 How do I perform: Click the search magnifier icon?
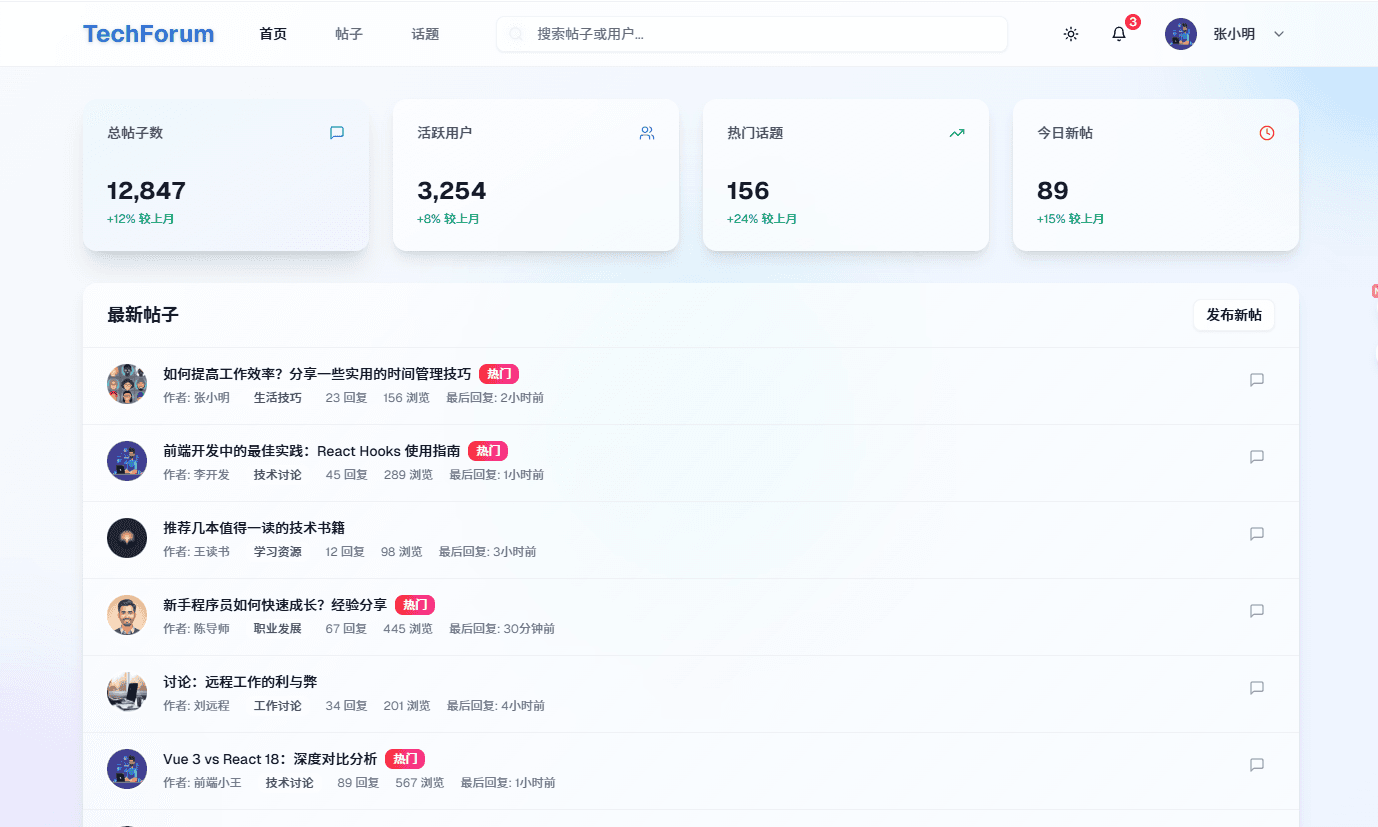coord(515,34)
